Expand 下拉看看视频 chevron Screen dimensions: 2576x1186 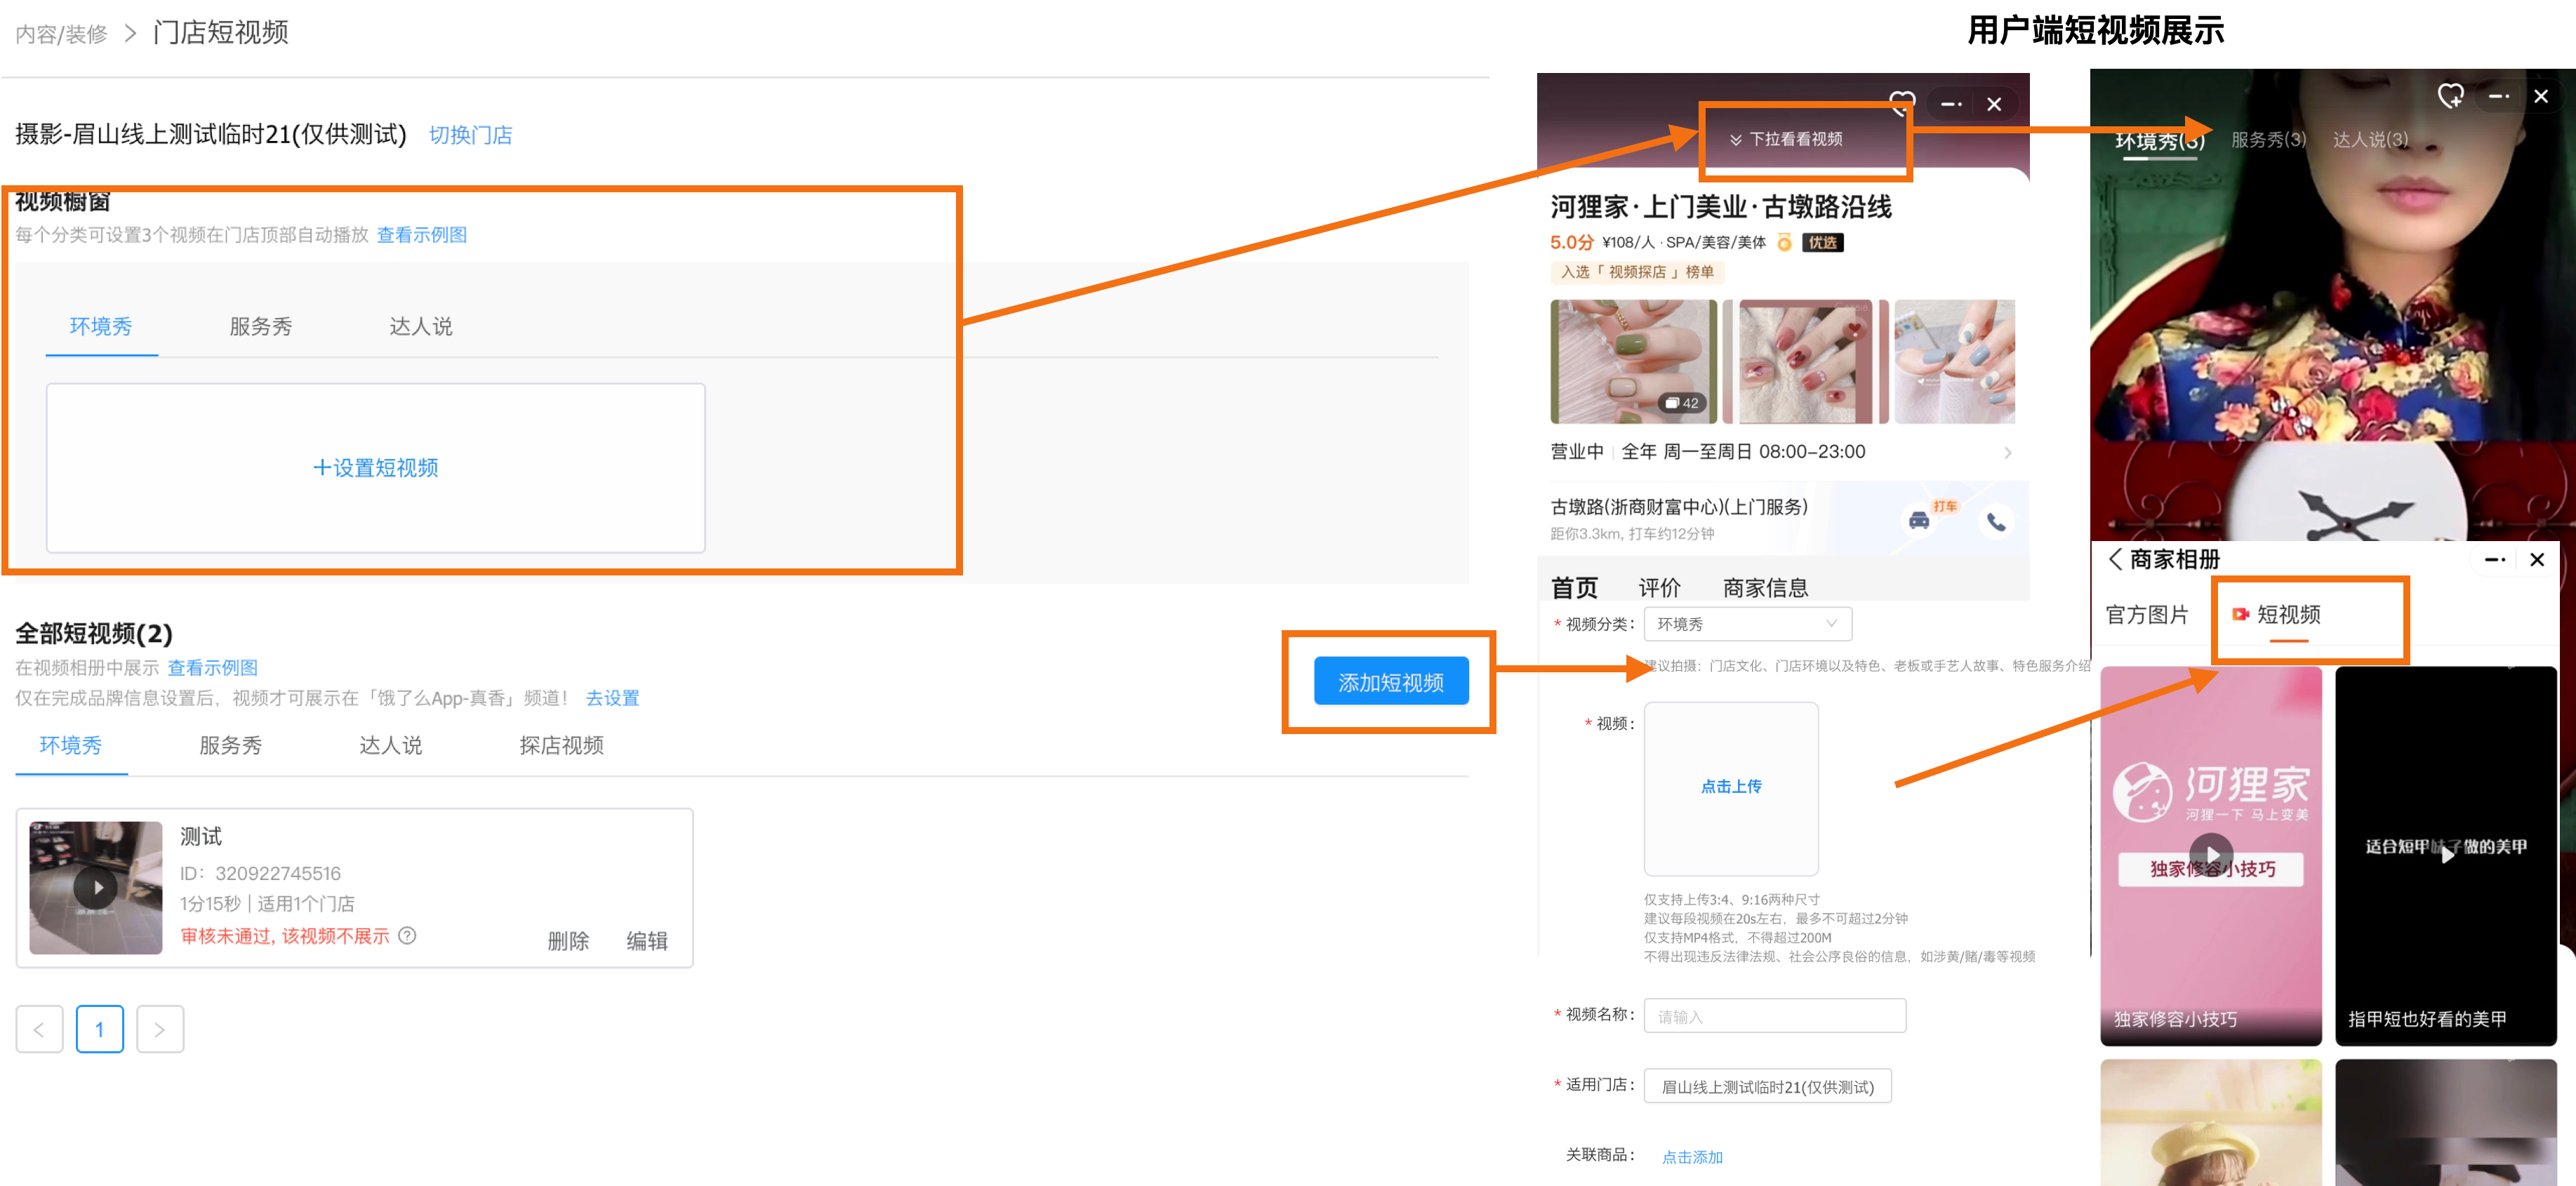[1736, 139]
